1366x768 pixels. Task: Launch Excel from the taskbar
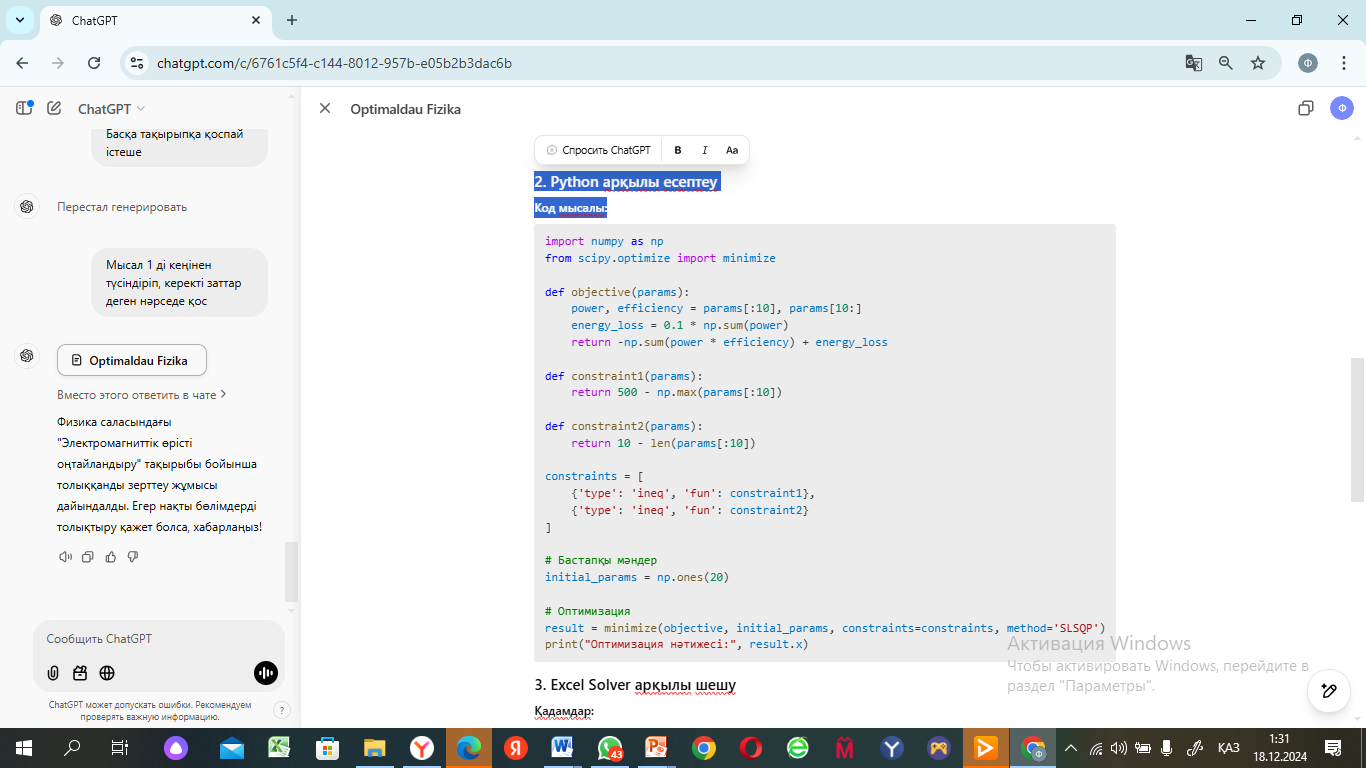point(278,748)
